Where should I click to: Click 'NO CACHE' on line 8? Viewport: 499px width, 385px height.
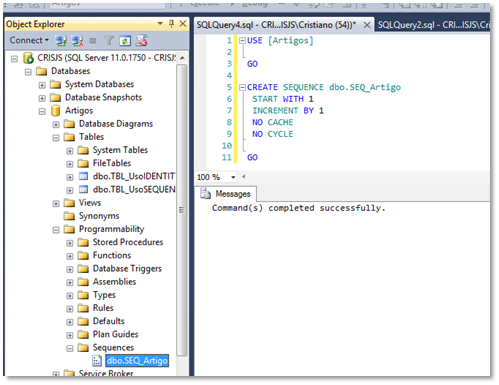pyautogui.click(x=272, y=122)
